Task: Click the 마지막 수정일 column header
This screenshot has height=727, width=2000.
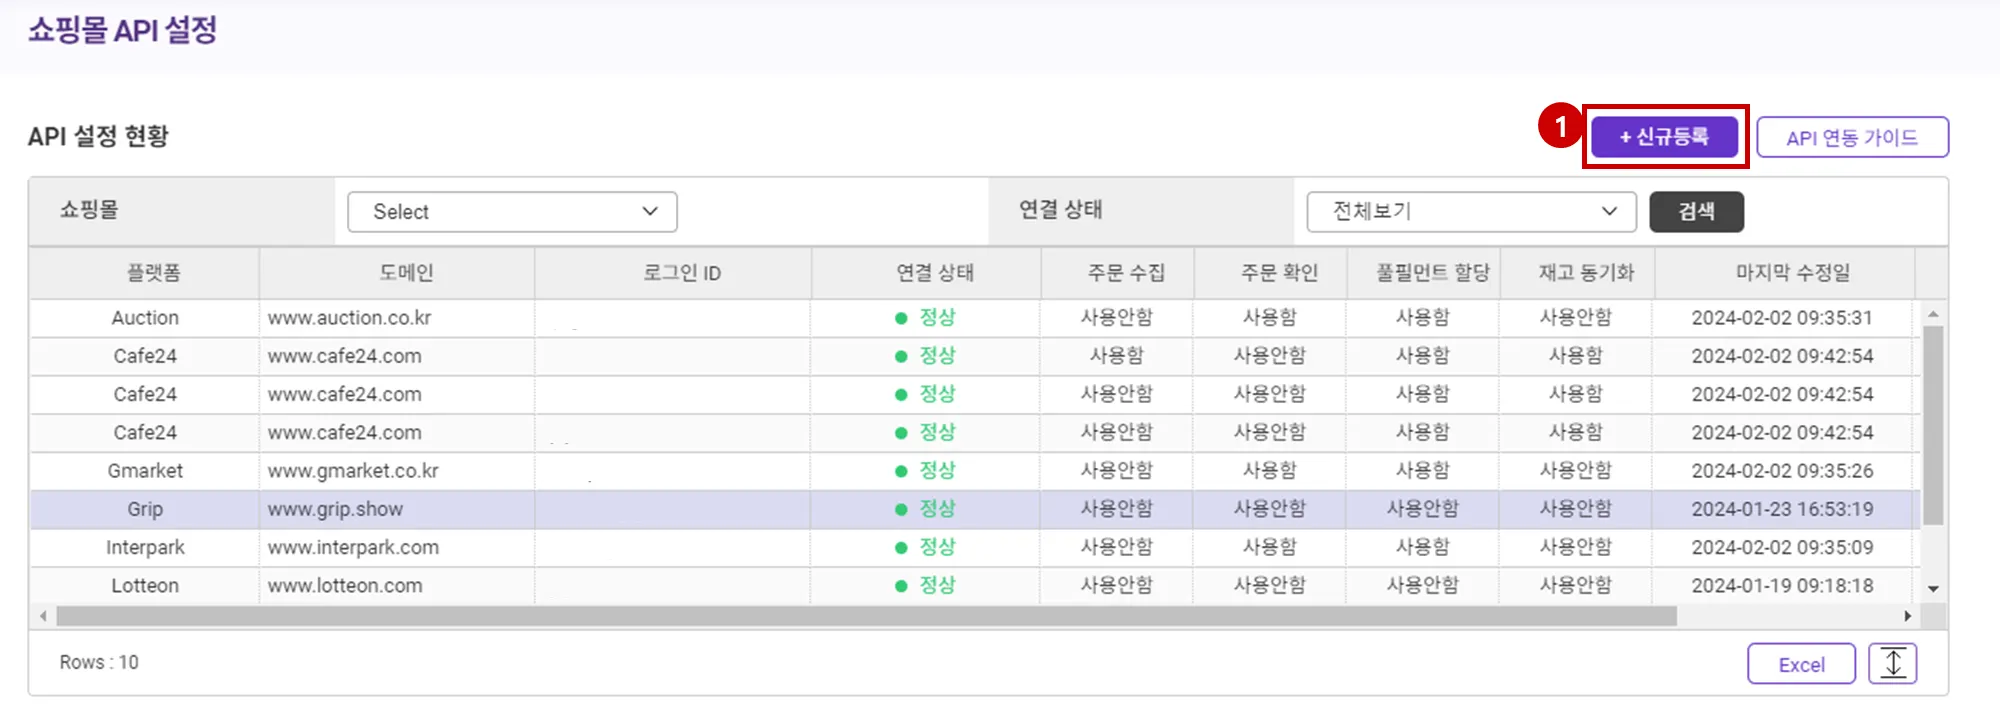Action: click(1792, 273)
